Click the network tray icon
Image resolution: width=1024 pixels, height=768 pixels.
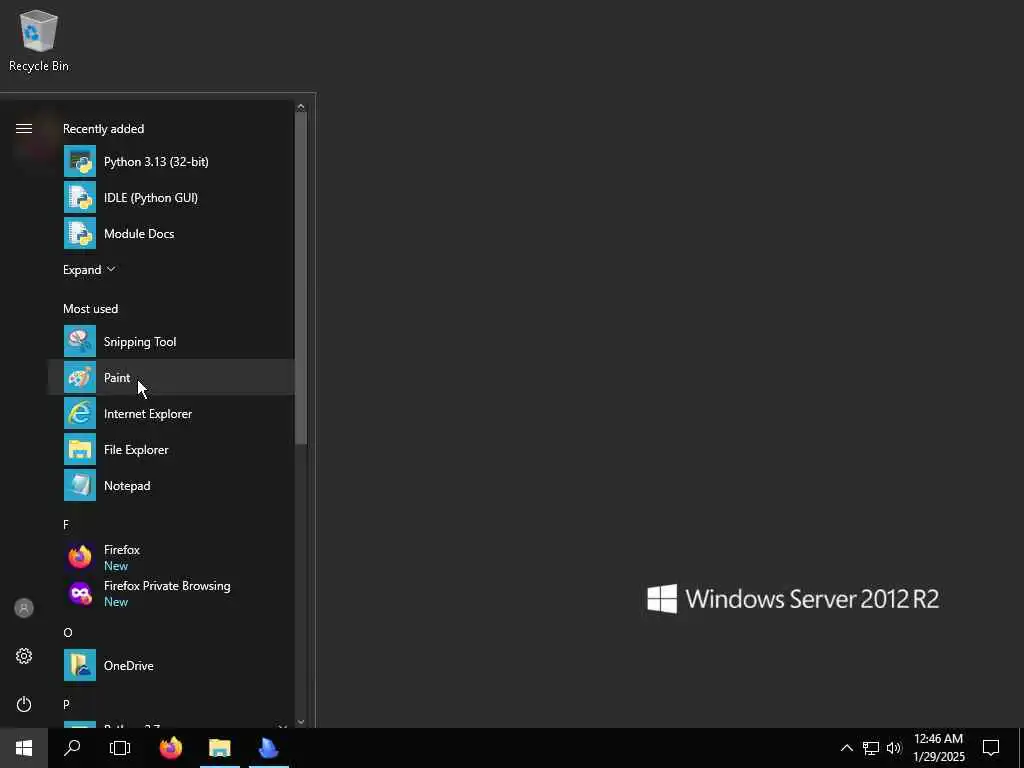[x=871, y=748]
